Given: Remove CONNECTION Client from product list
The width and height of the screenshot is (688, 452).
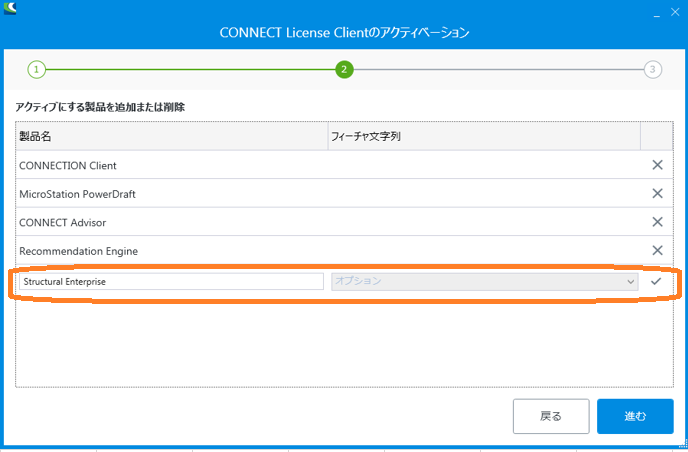Looking at the screenshot, I should point(657,165).
